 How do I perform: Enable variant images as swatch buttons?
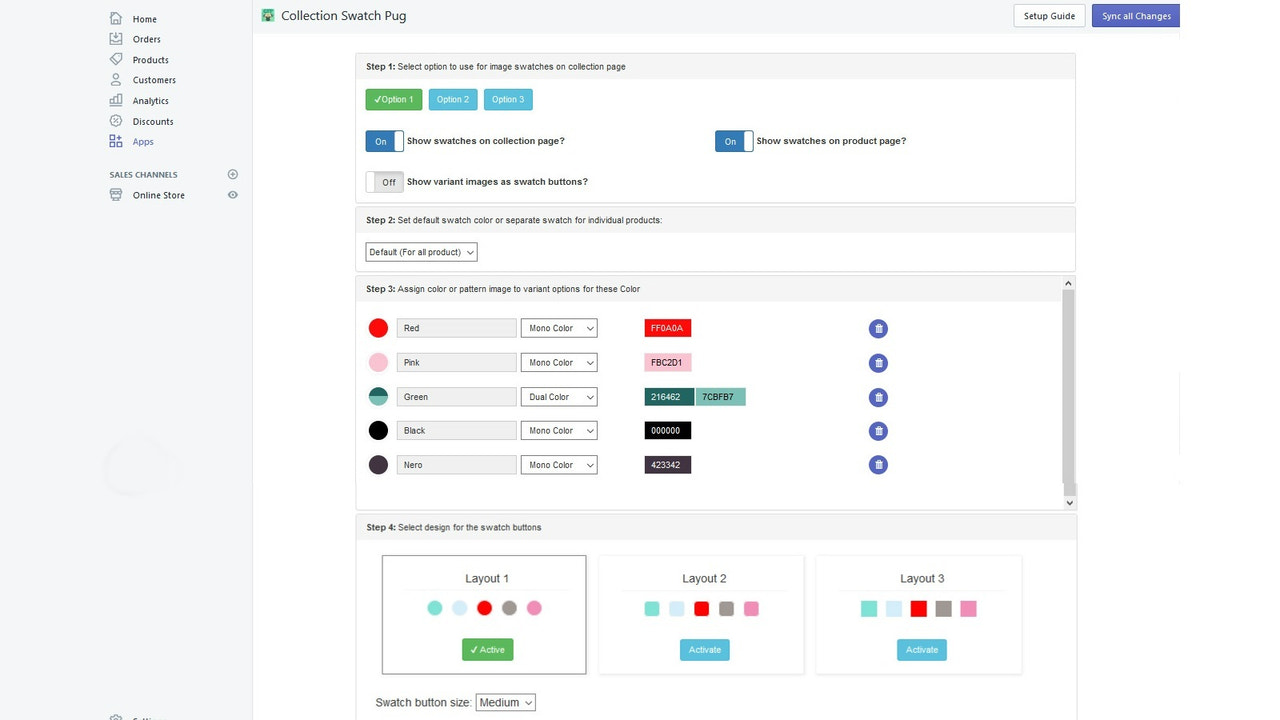tap(385, 182)
